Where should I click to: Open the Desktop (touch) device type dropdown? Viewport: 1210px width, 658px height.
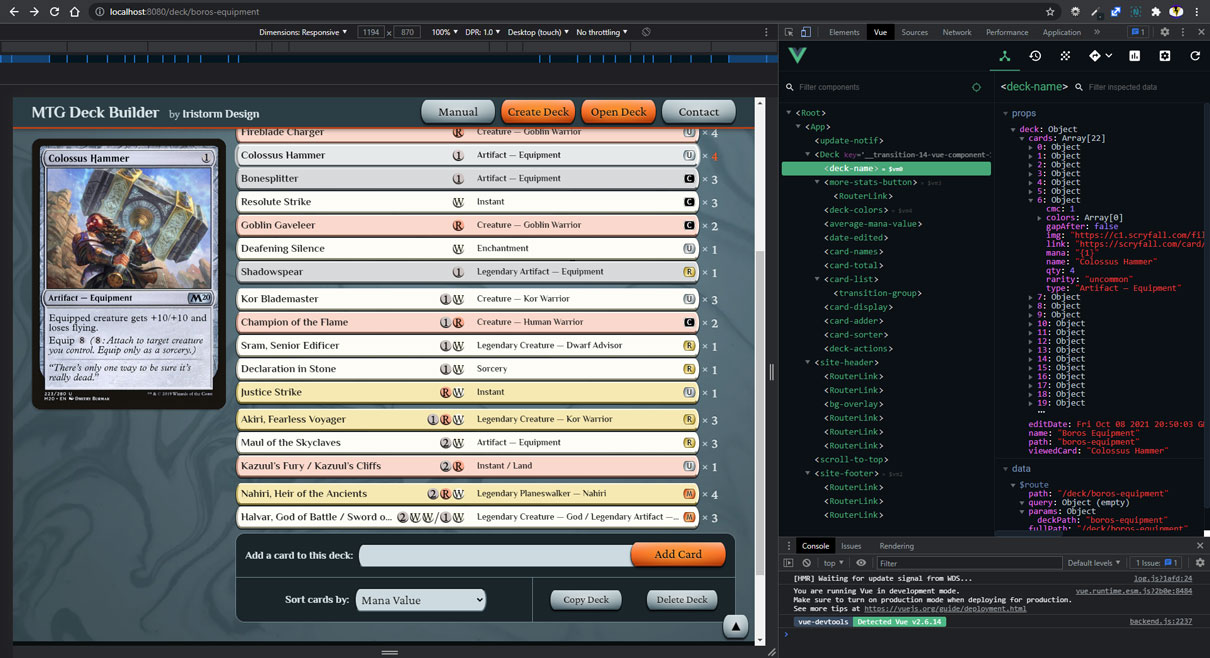tap(538, 32)
